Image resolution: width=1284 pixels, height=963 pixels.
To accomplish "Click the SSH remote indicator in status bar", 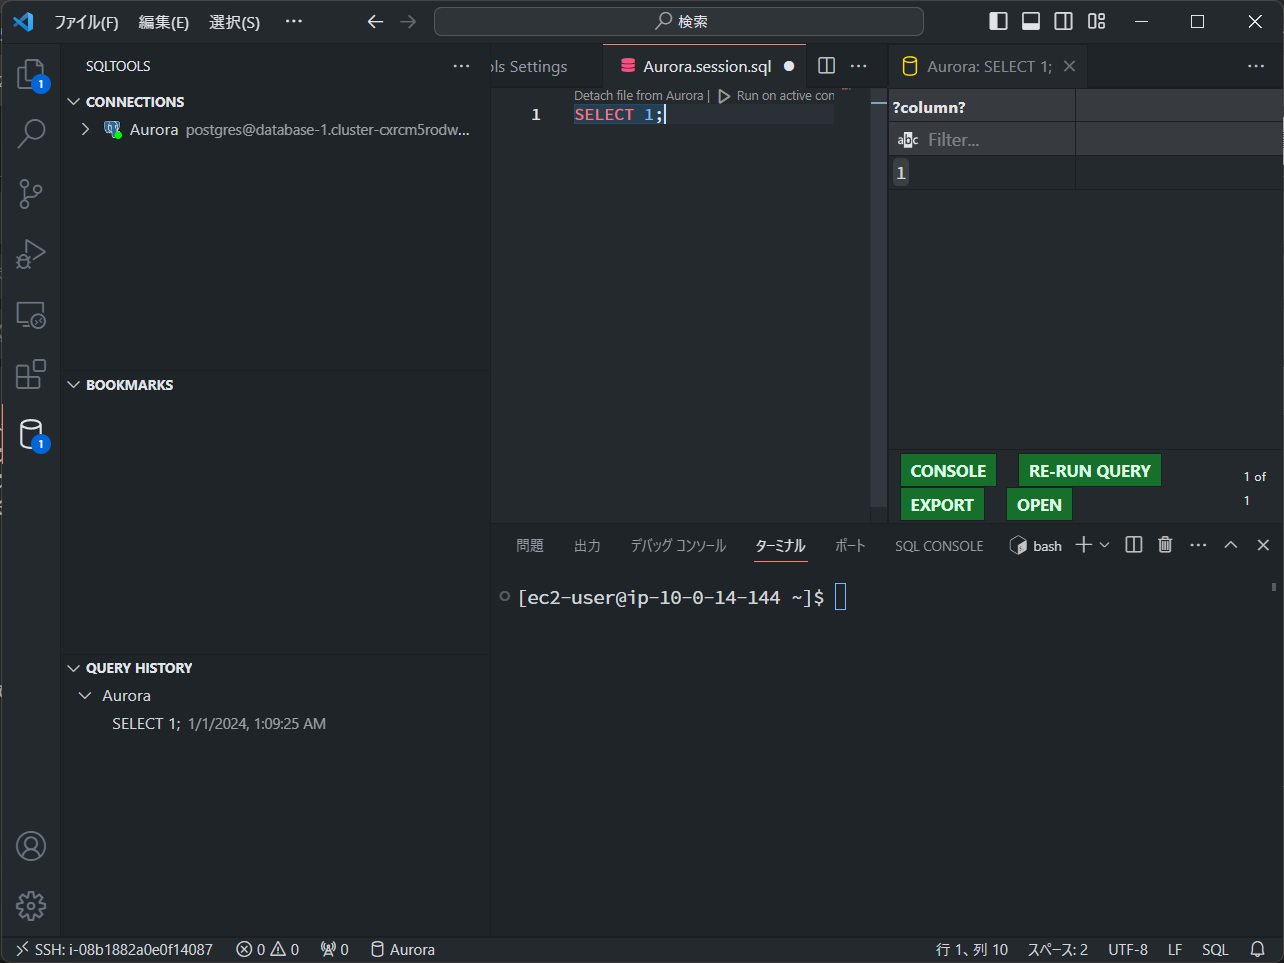I will click(x=114, y=949).
